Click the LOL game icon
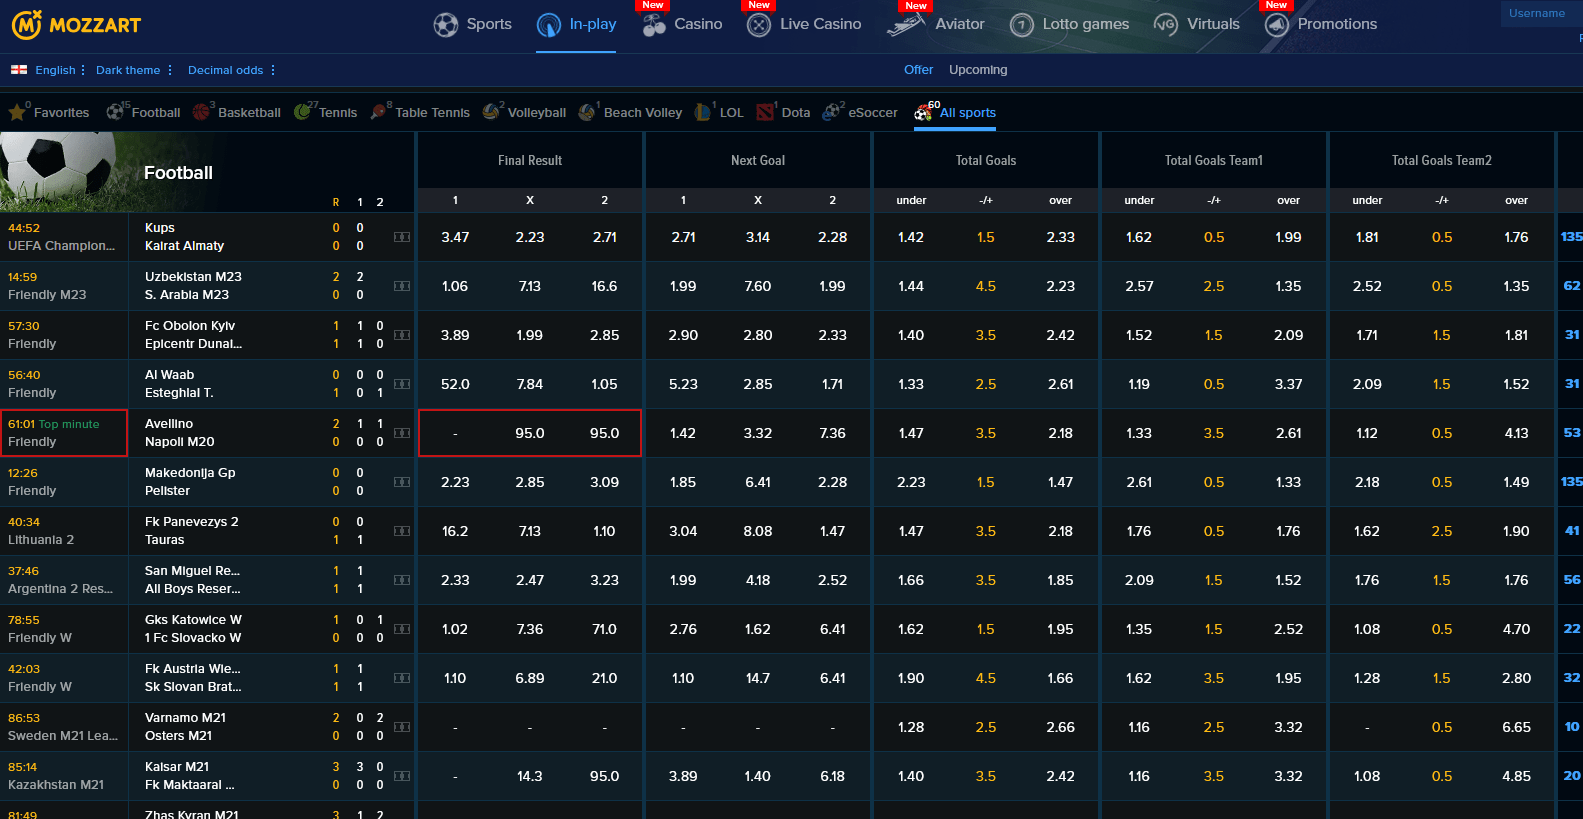This screenshot has width=1583, height=819. coord(703,112)
